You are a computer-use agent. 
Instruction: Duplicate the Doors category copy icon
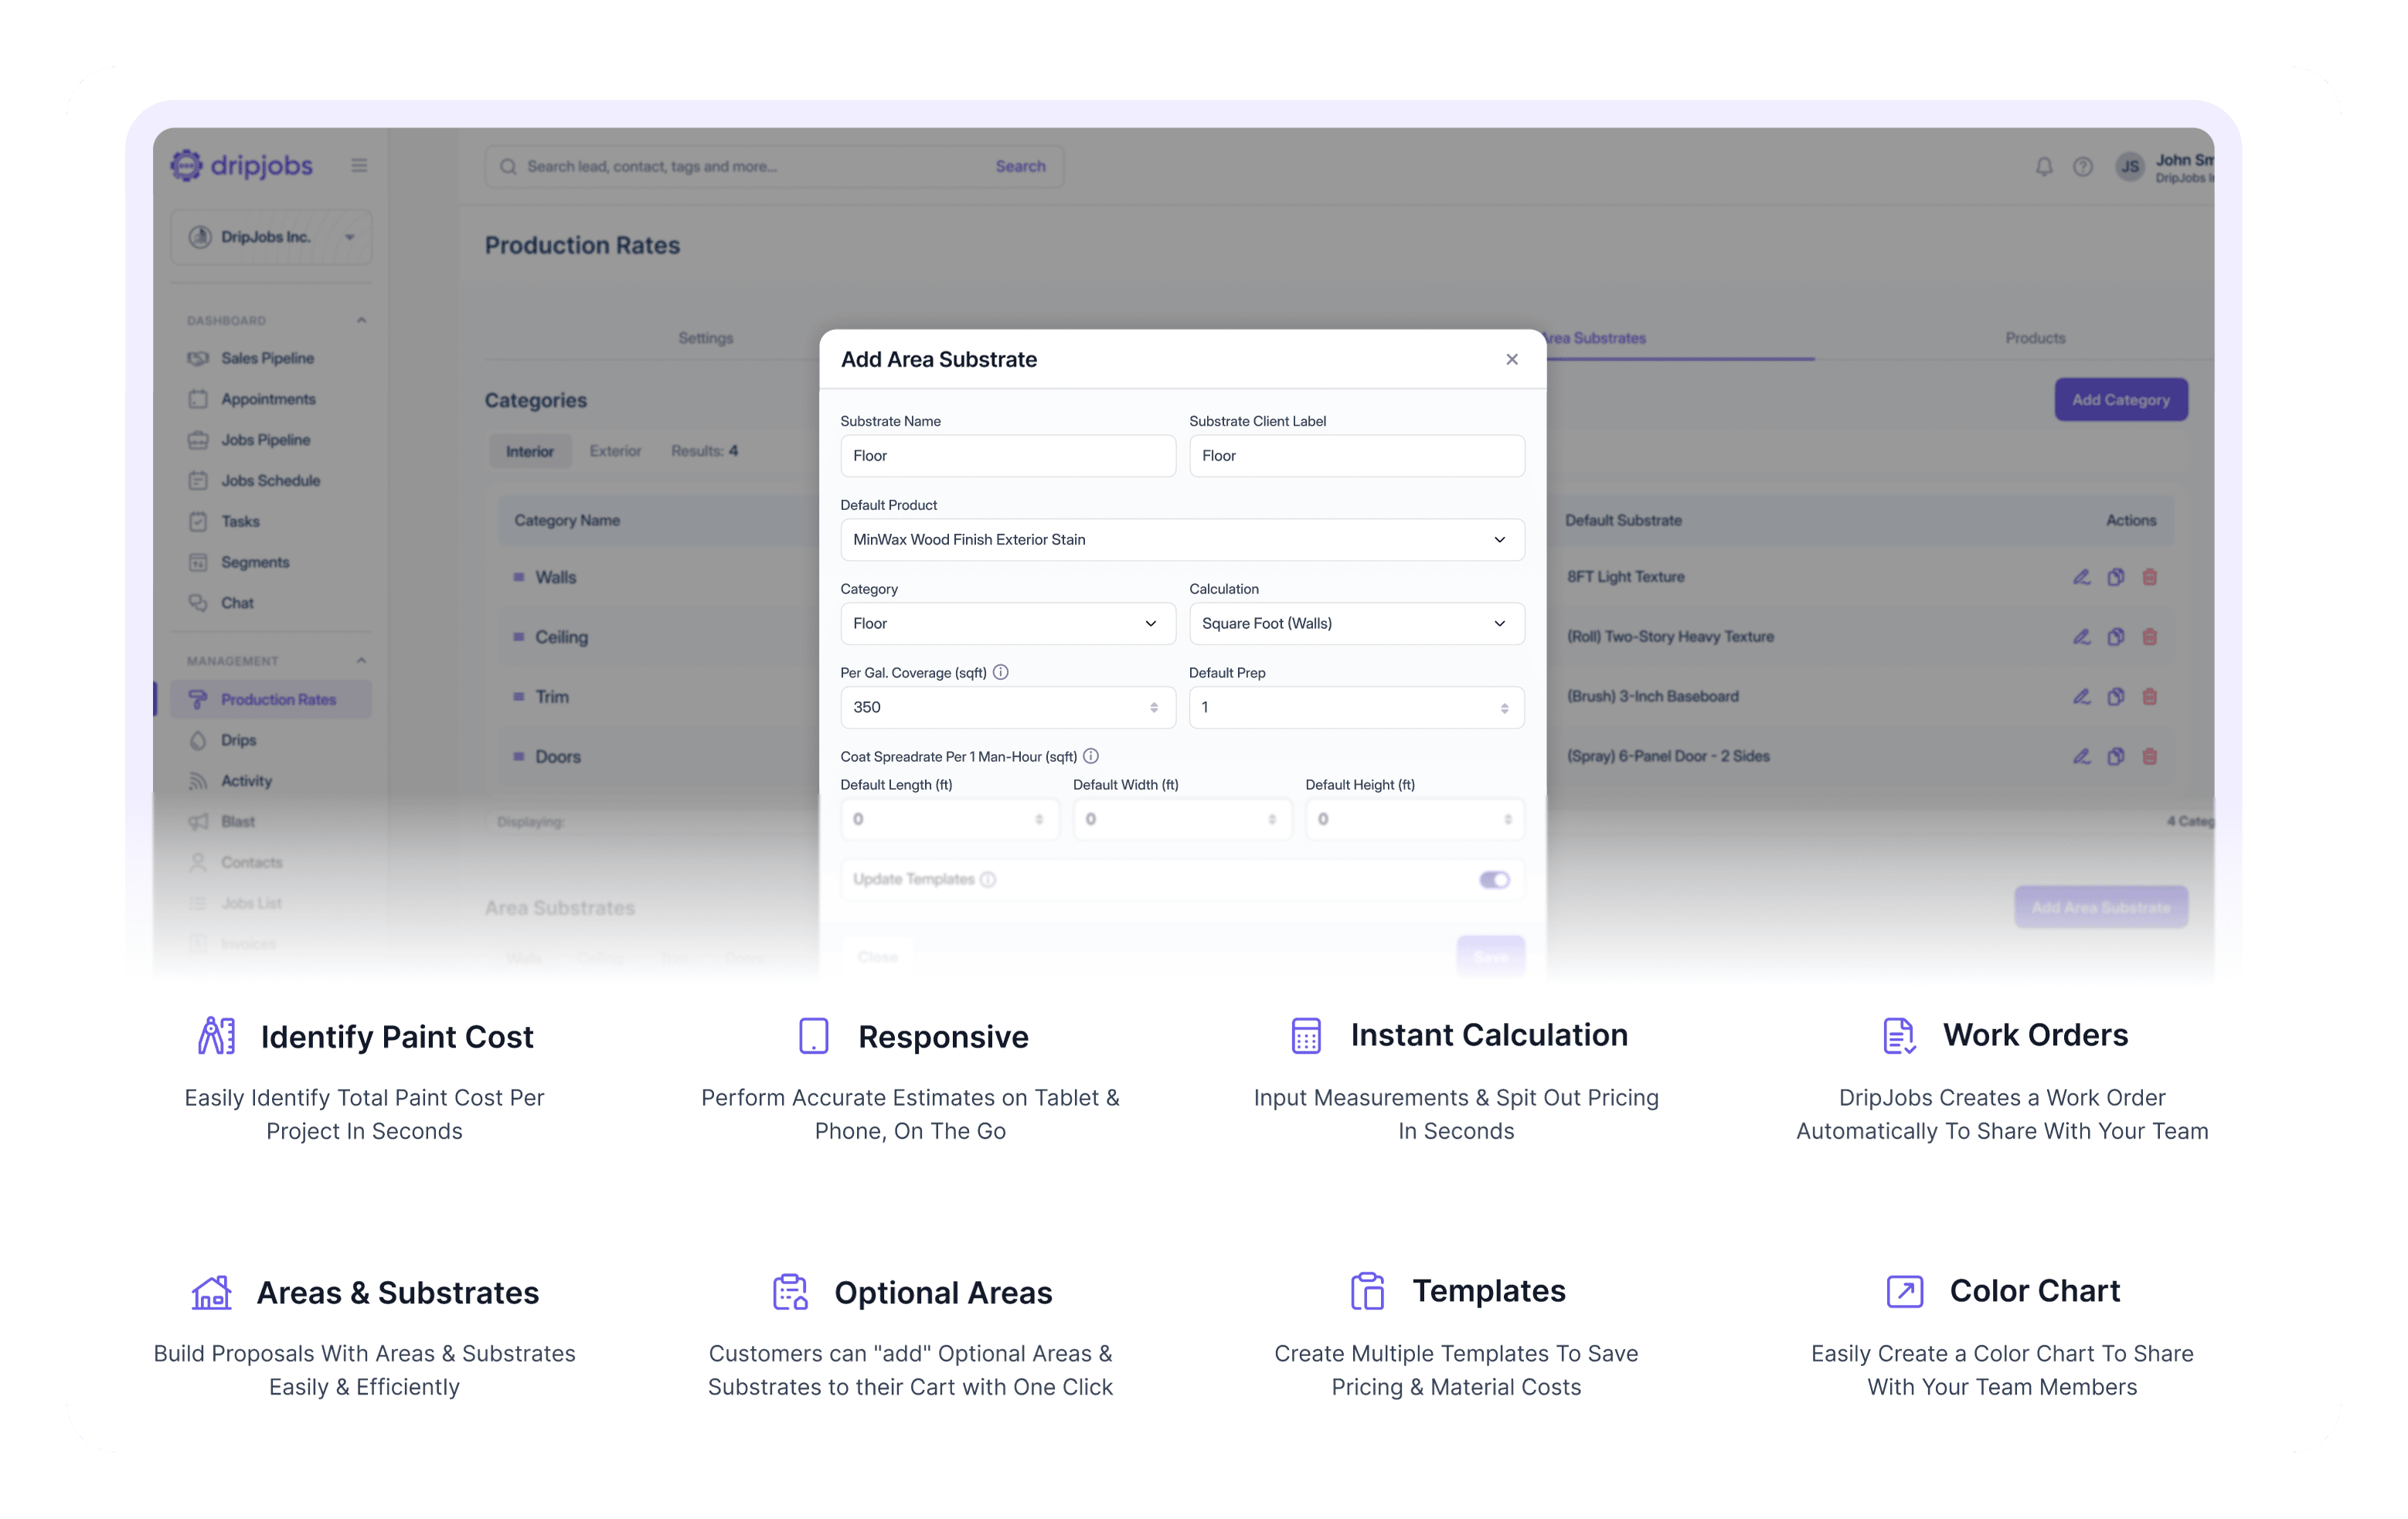2115,757
